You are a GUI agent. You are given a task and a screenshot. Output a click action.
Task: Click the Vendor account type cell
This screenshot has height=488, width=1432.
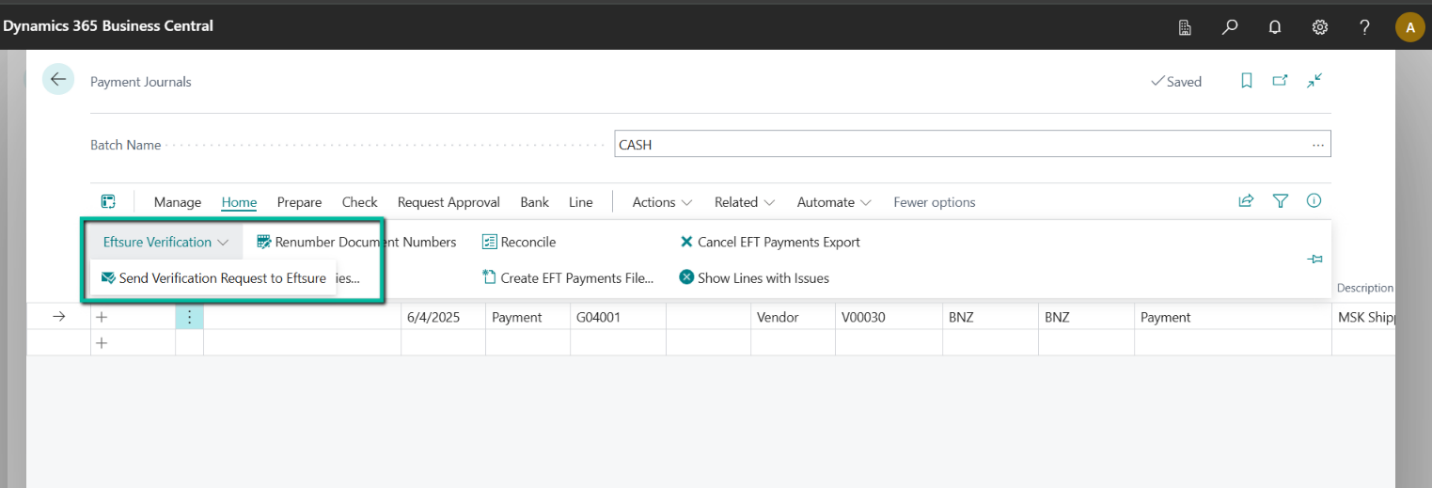click(x=792, y=317)
